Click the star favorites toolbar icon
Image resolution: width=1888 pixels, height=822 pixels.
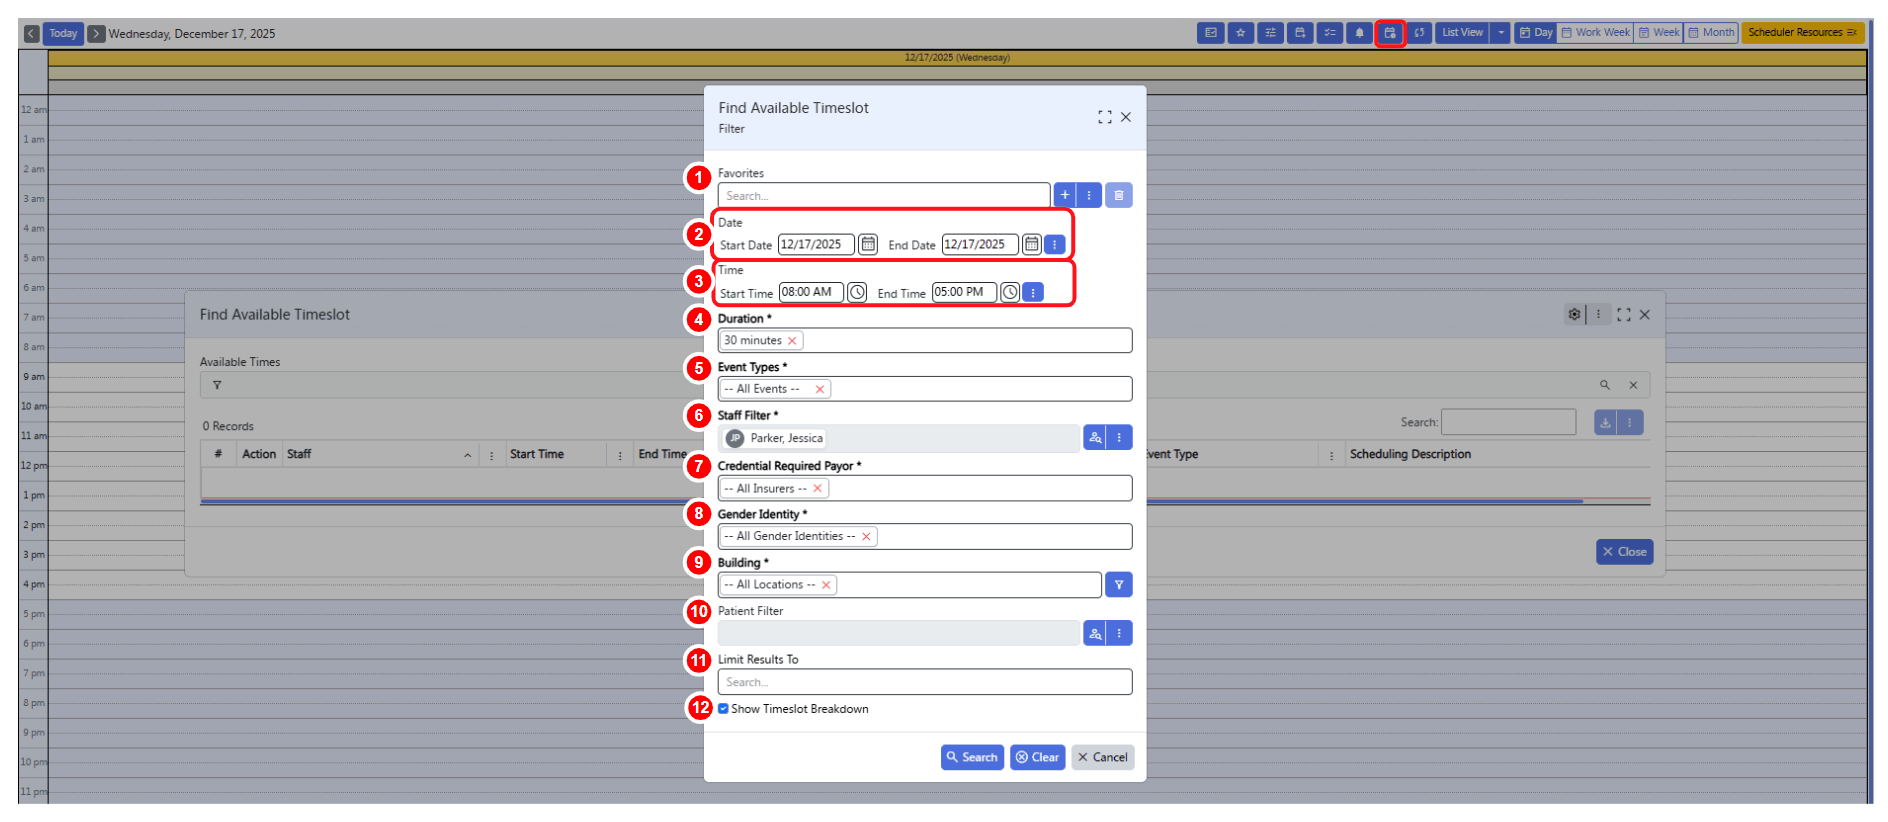tap(1241, 33)
